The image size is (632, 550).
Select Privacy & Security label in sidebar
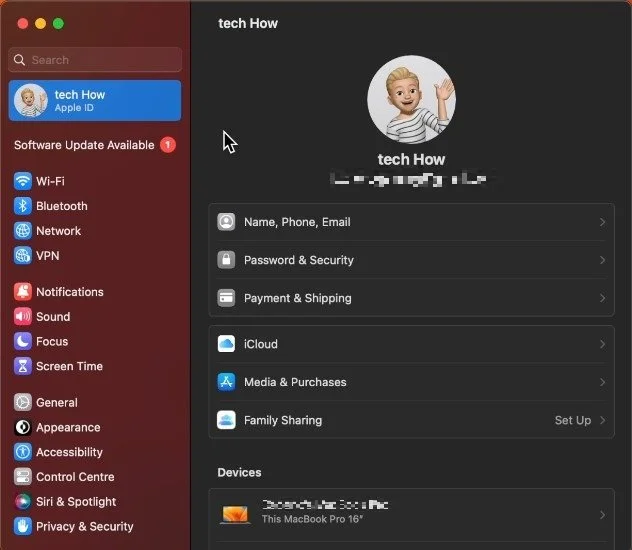(x=85, y=526)
